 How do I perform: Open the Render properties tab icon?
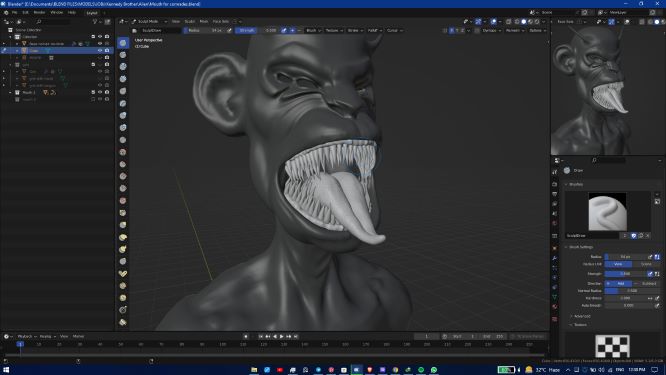point(555,184)
